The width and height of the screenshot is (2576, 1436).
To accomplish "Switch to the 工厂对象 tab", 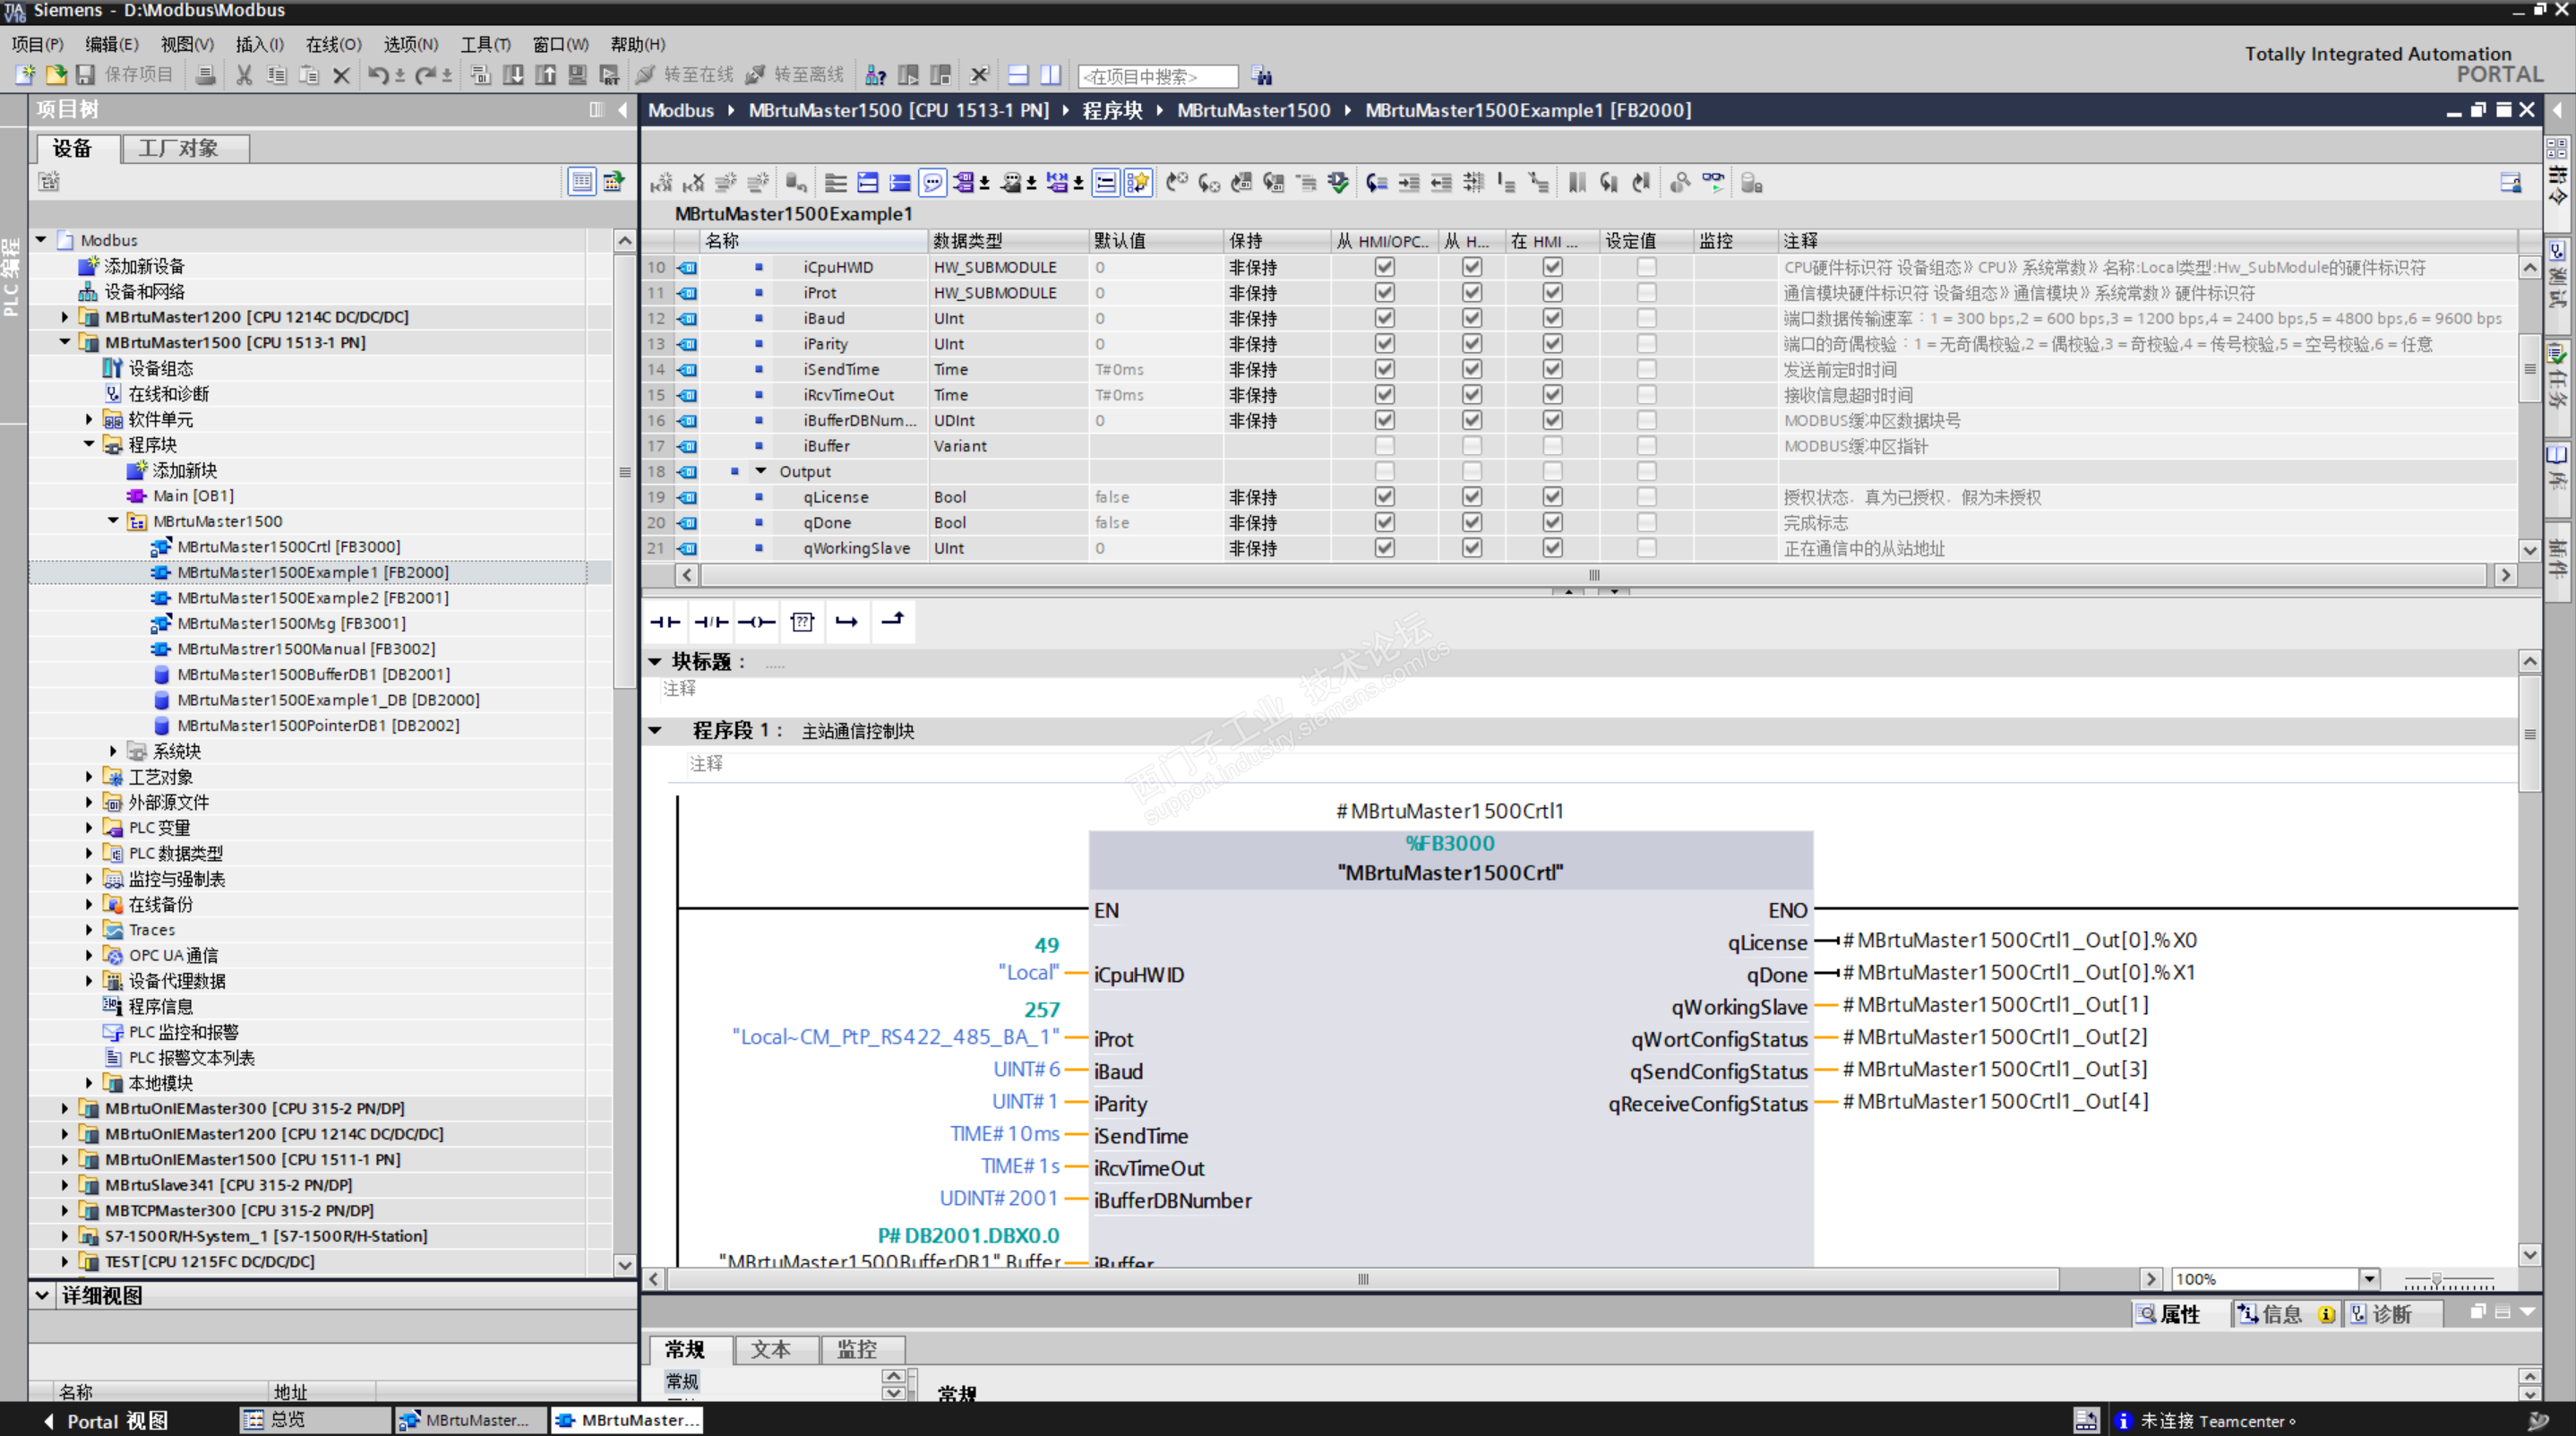I will (x=178, y=148).
